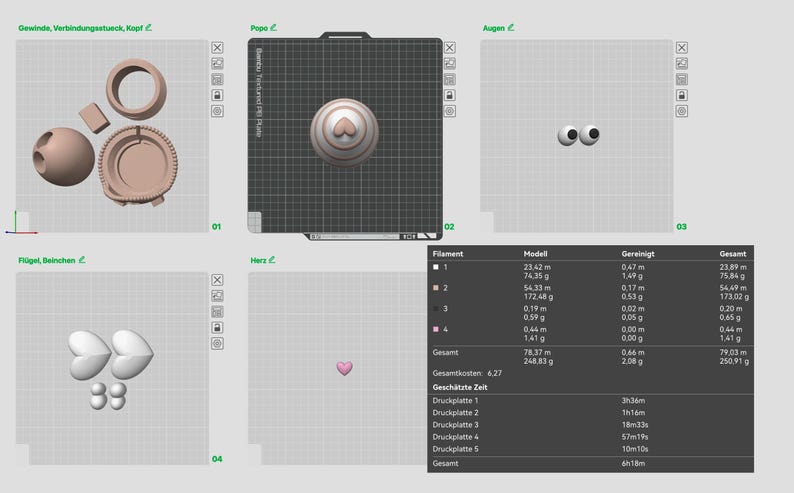Click the Popo plate title
Screen dimensions: 794x493
259,28
